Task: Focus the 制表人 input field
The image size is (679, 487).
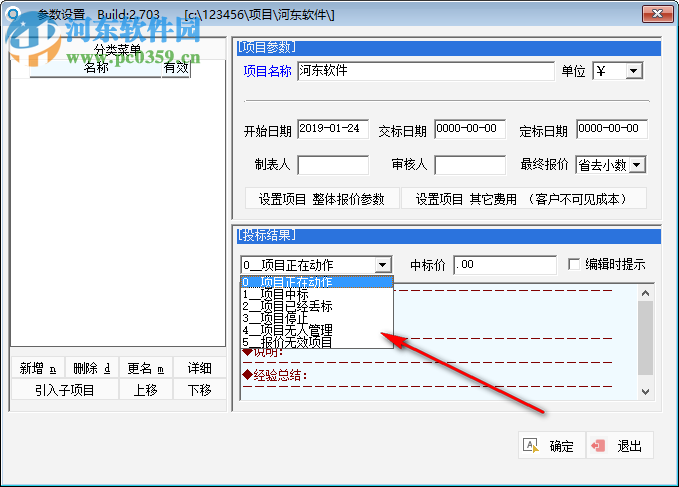Action: click(333, 165)
